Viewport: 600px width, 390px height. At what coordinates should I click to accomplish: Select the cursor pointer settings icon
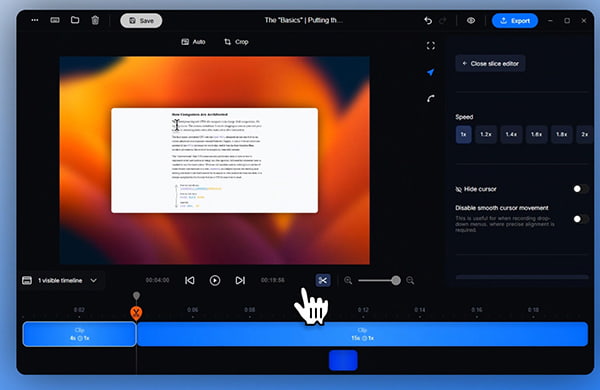(431, 72)
